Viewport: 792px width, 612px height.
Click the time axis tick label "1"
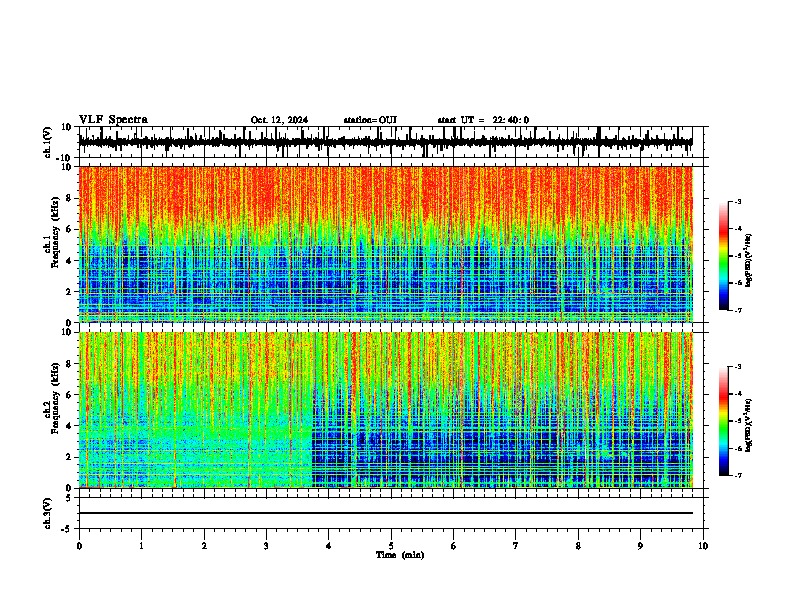point(141,546)
